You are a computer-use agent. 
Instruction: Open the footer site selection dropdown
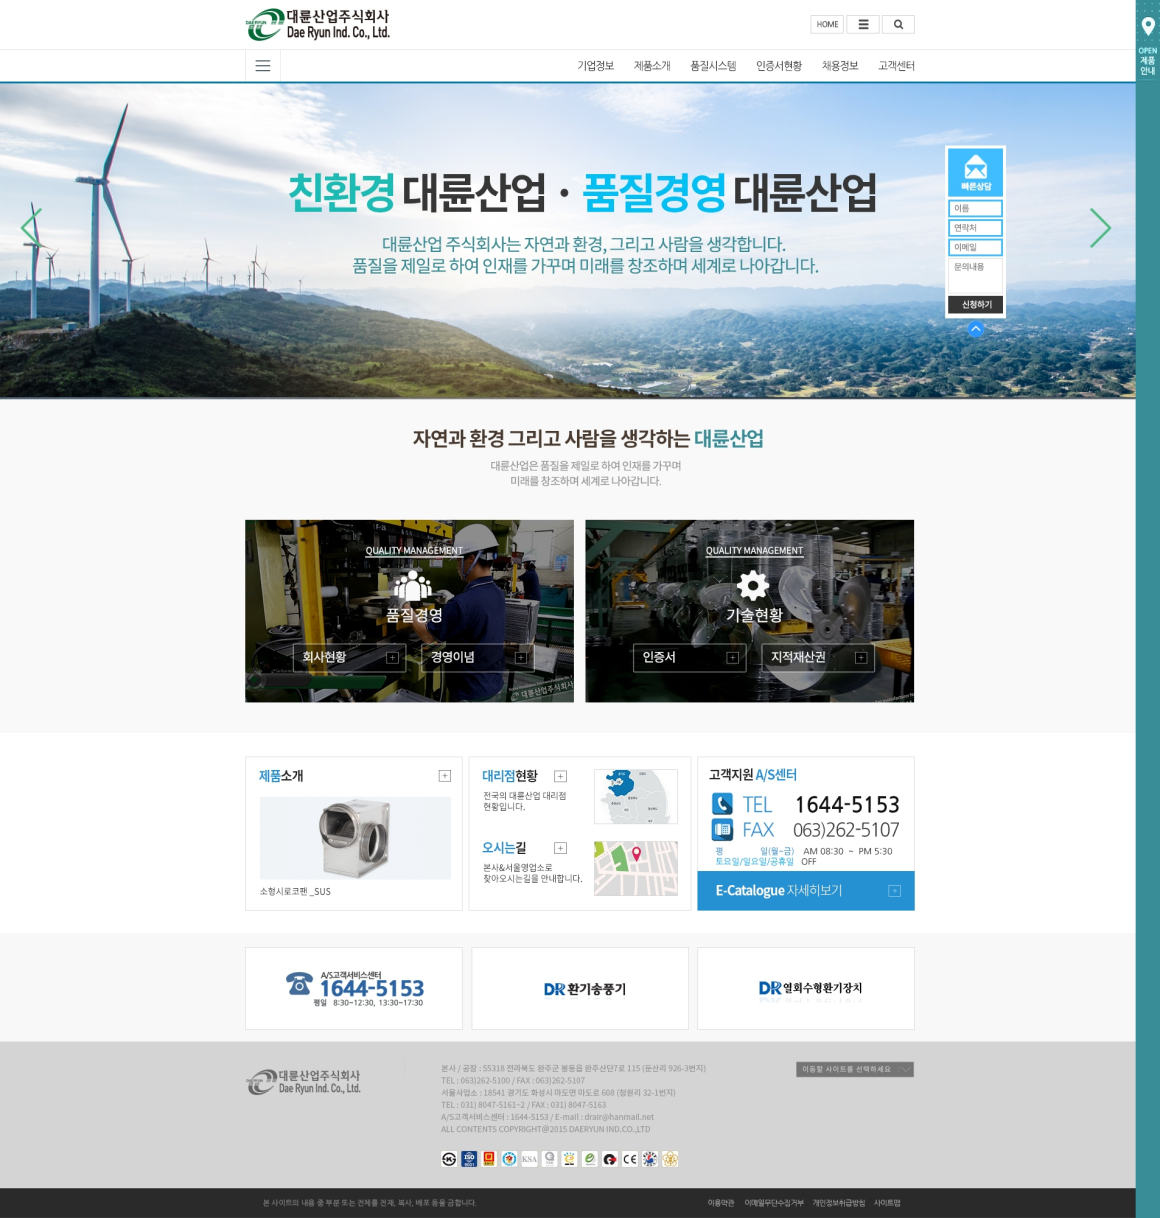855,1069
